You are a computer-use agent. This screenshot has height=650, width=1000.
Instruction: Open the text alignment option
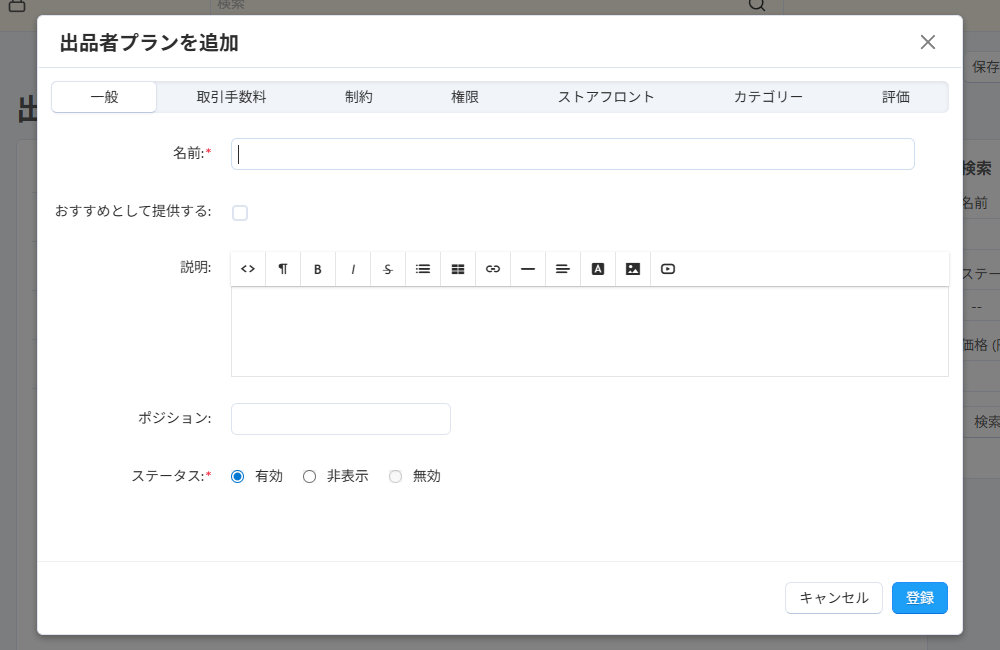pyautogui.click(x=562, y=268)
